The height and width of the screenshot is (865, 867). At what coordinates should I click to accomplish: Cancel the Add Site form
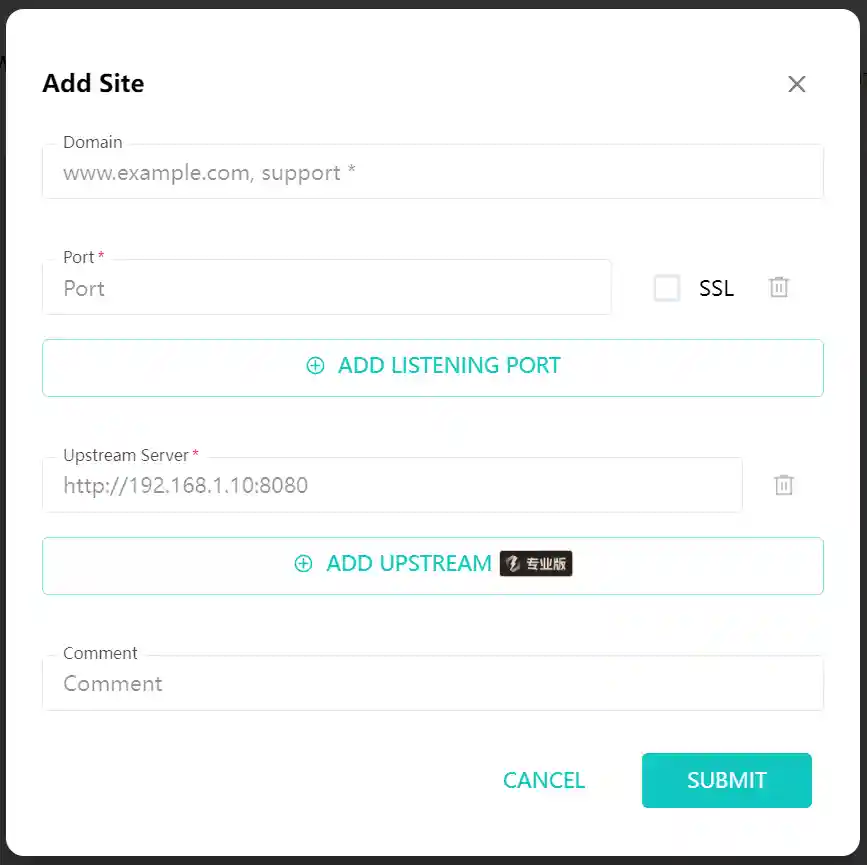point(544,780)
